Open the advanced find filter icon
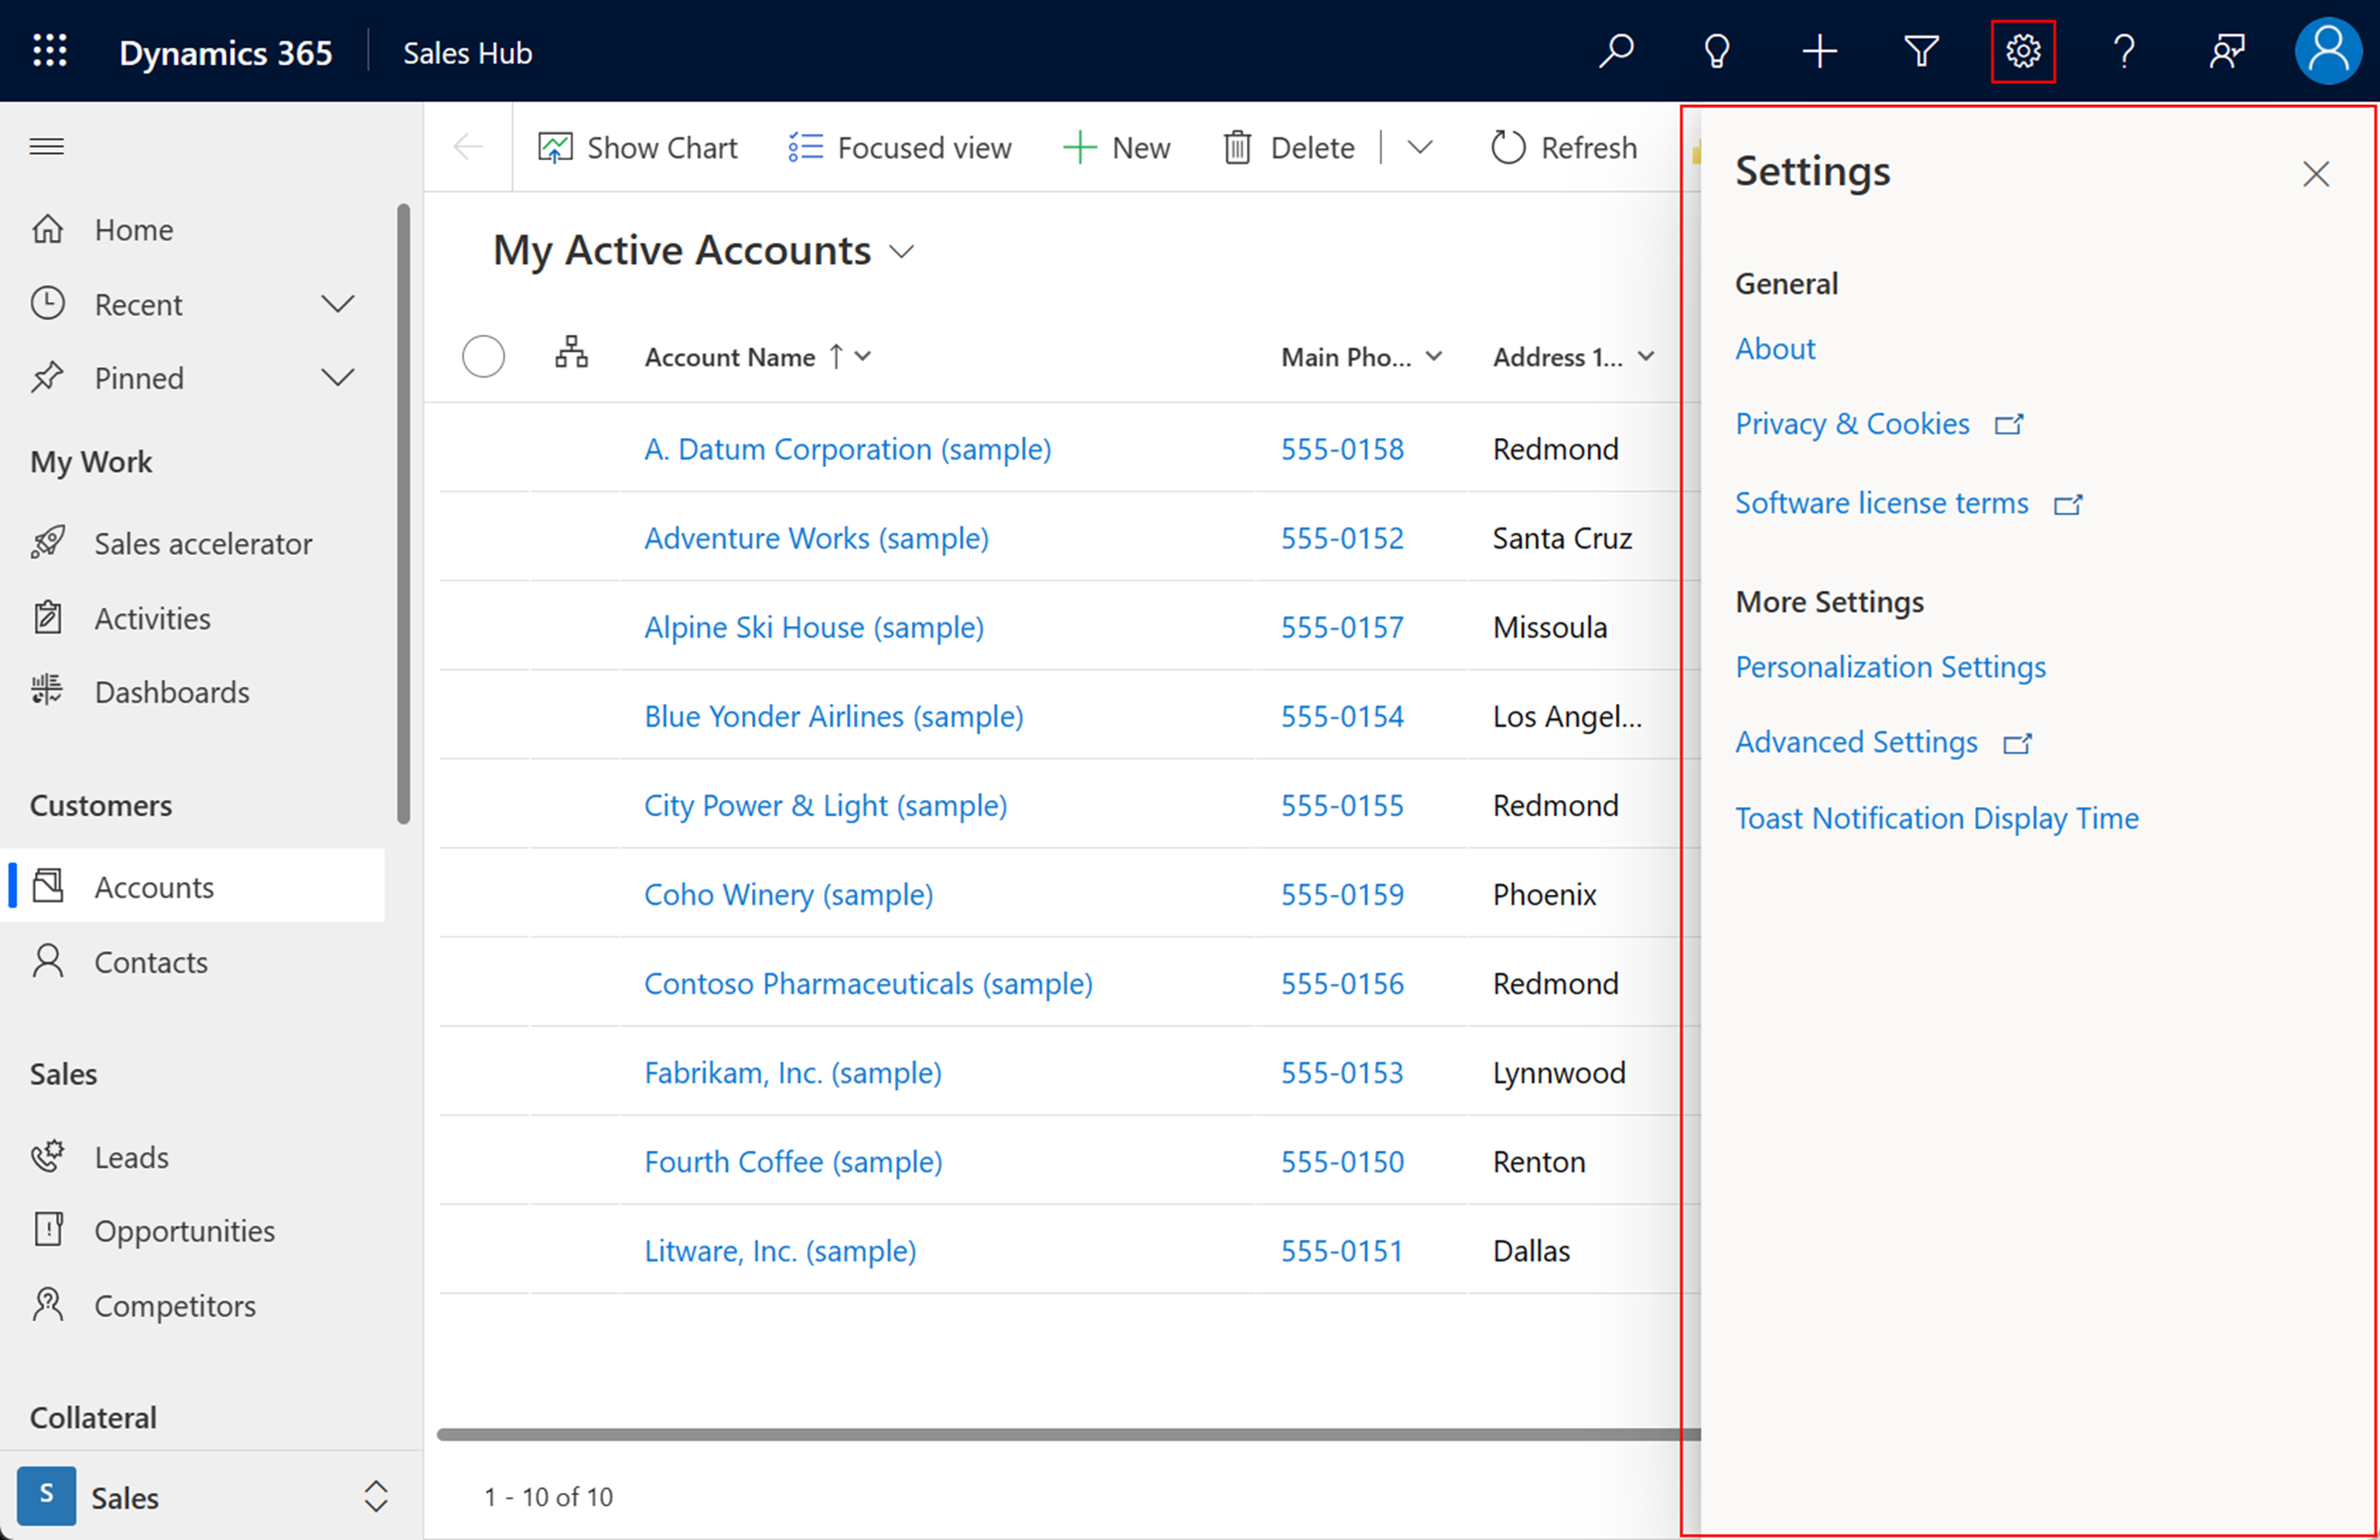The image size is (2380, 1540). pos(1921,51)
